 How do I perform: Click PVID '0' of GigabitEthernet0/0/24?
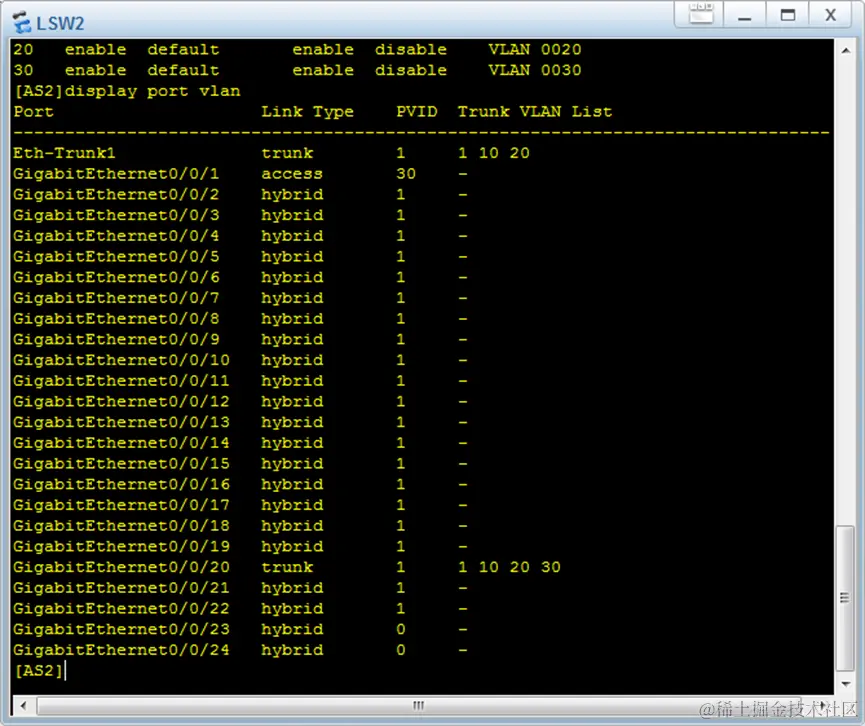click(x=401, y=650)
